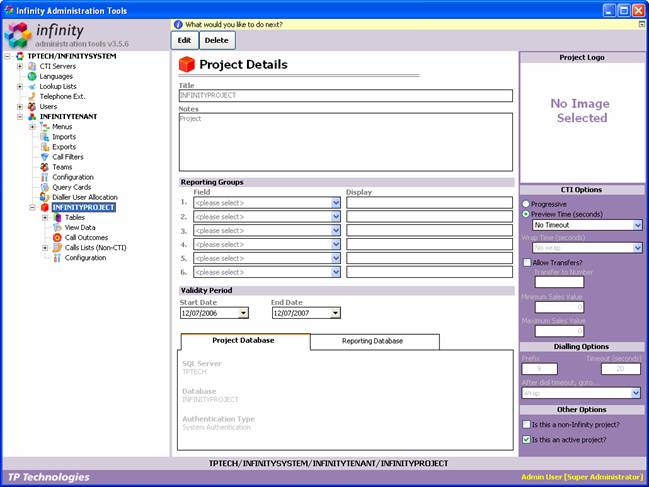This screenshot has height=487, width=649.
Task: Open the Start Date picker dropdown
Action: (244, 313)
